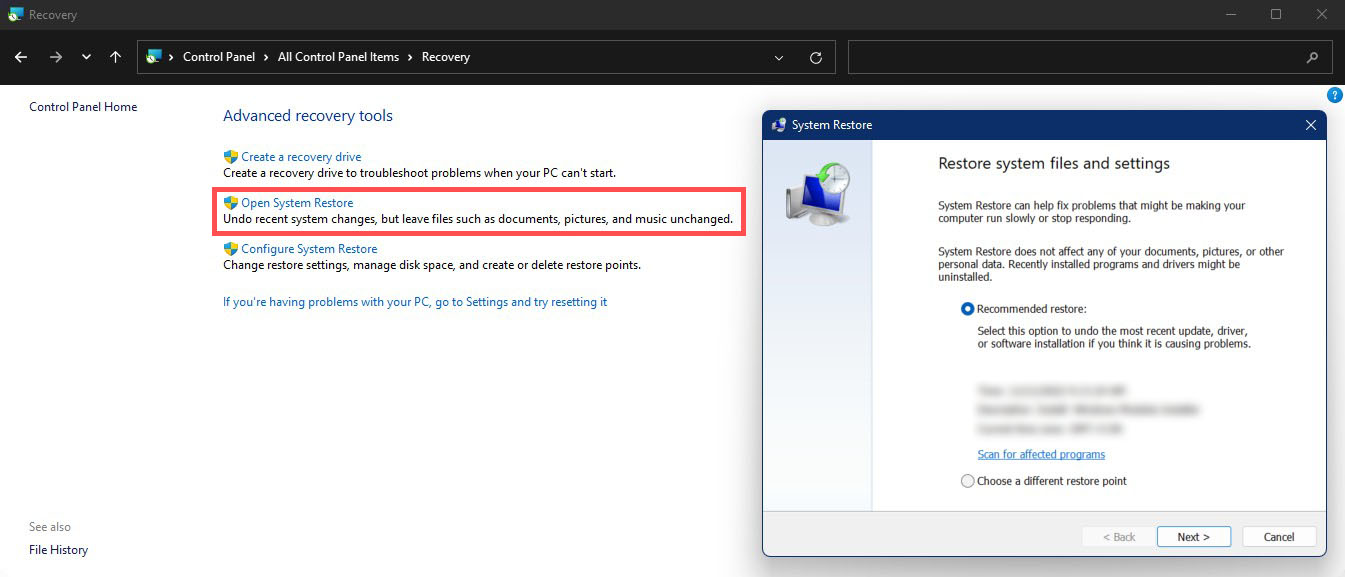Go back using the Back arrow
Image resolution: width=1345 pixels, height=577 pixels.
[21, 57]
